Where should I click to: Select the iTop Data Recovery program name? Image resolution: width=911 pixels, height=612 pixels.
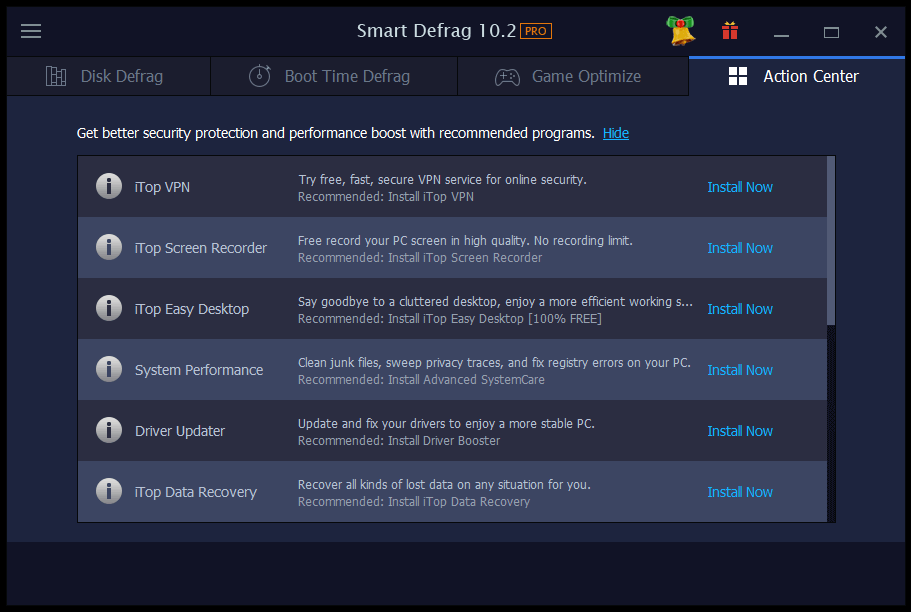click(196, 492)
